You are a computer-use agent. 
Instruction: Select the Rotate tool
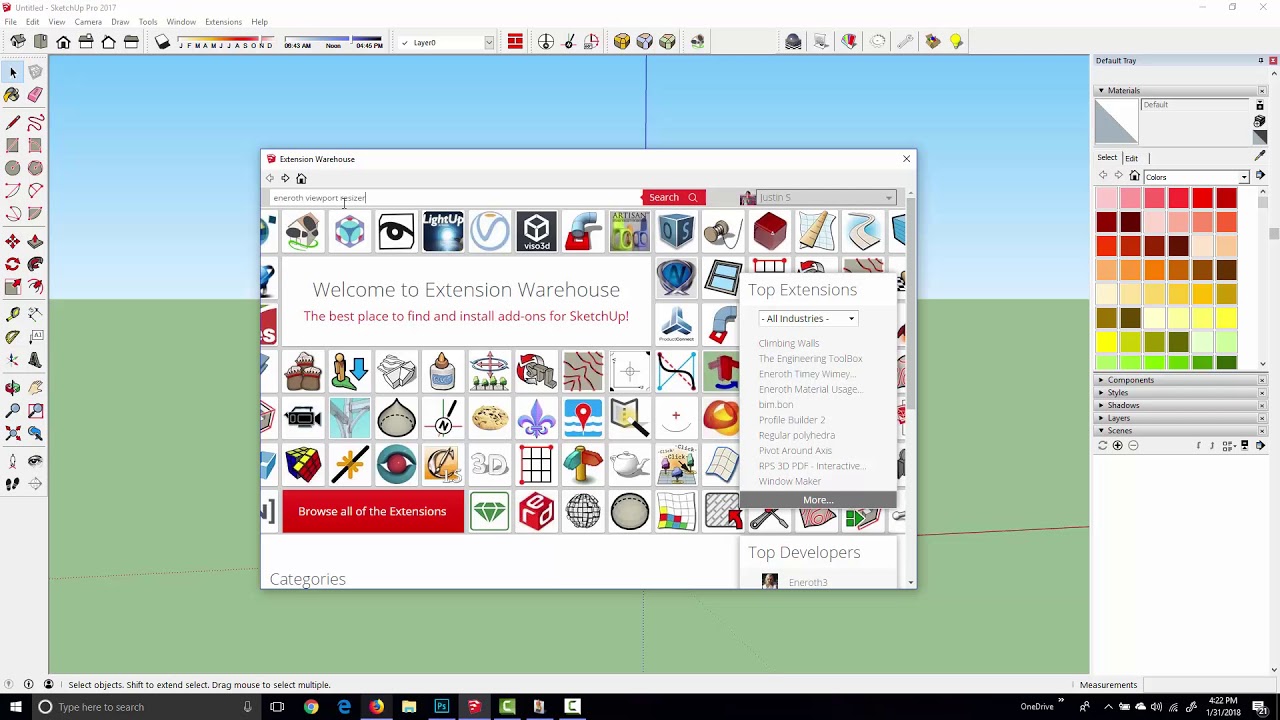pyautogui.click(x=13, y=264)
